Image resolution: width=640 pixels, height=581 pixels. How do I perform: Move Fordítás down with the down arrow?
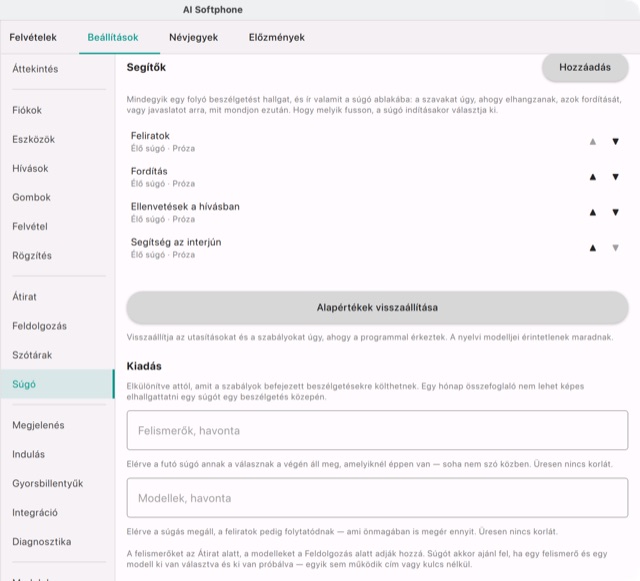click(x=615, y=177)
